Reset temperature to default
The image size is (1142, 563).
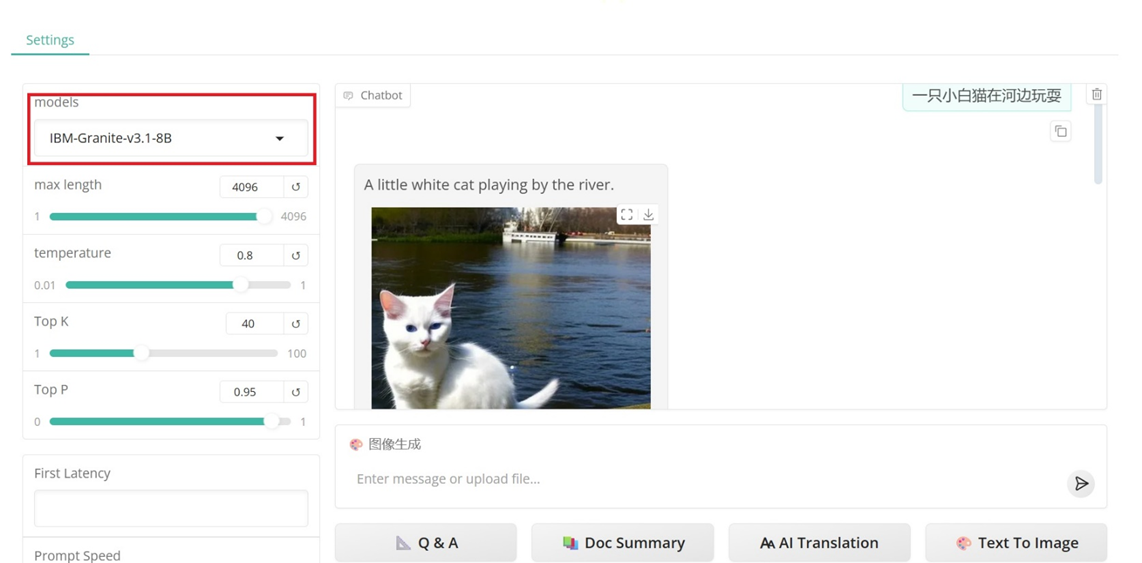coord(296,256)
